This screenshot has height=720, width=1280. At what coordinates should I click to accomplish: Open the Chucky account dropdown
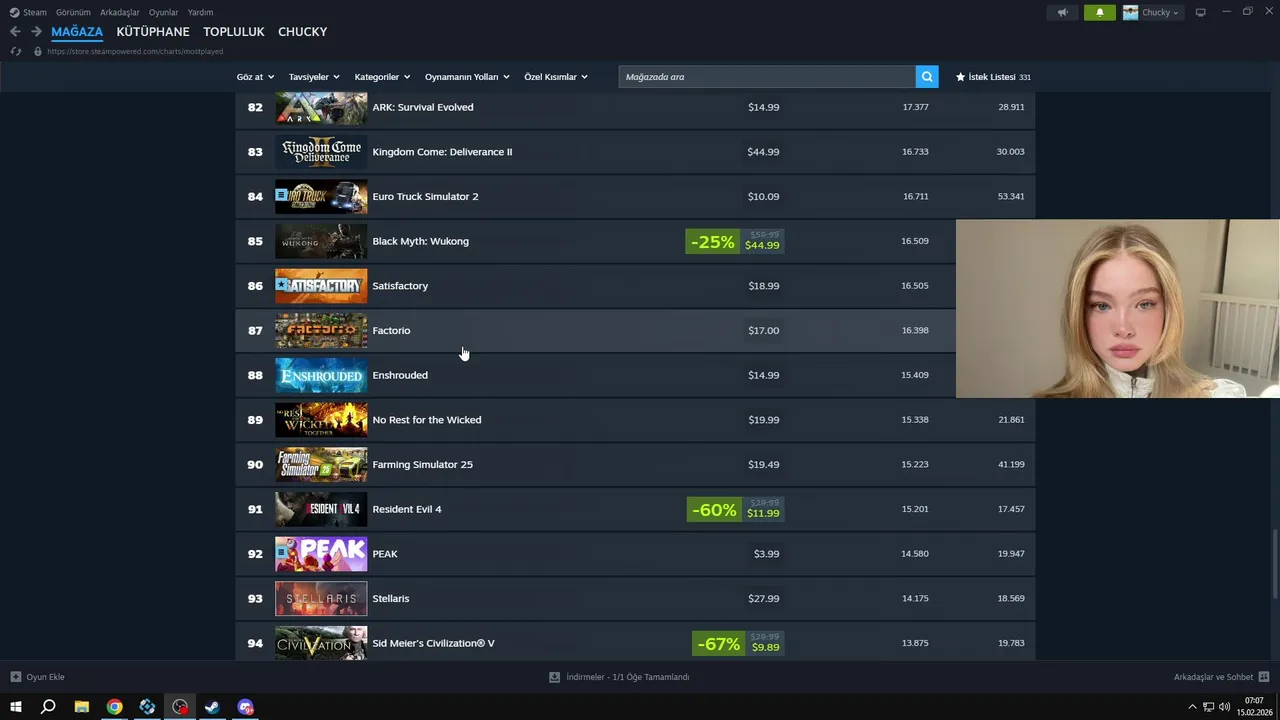point(1152,13)
